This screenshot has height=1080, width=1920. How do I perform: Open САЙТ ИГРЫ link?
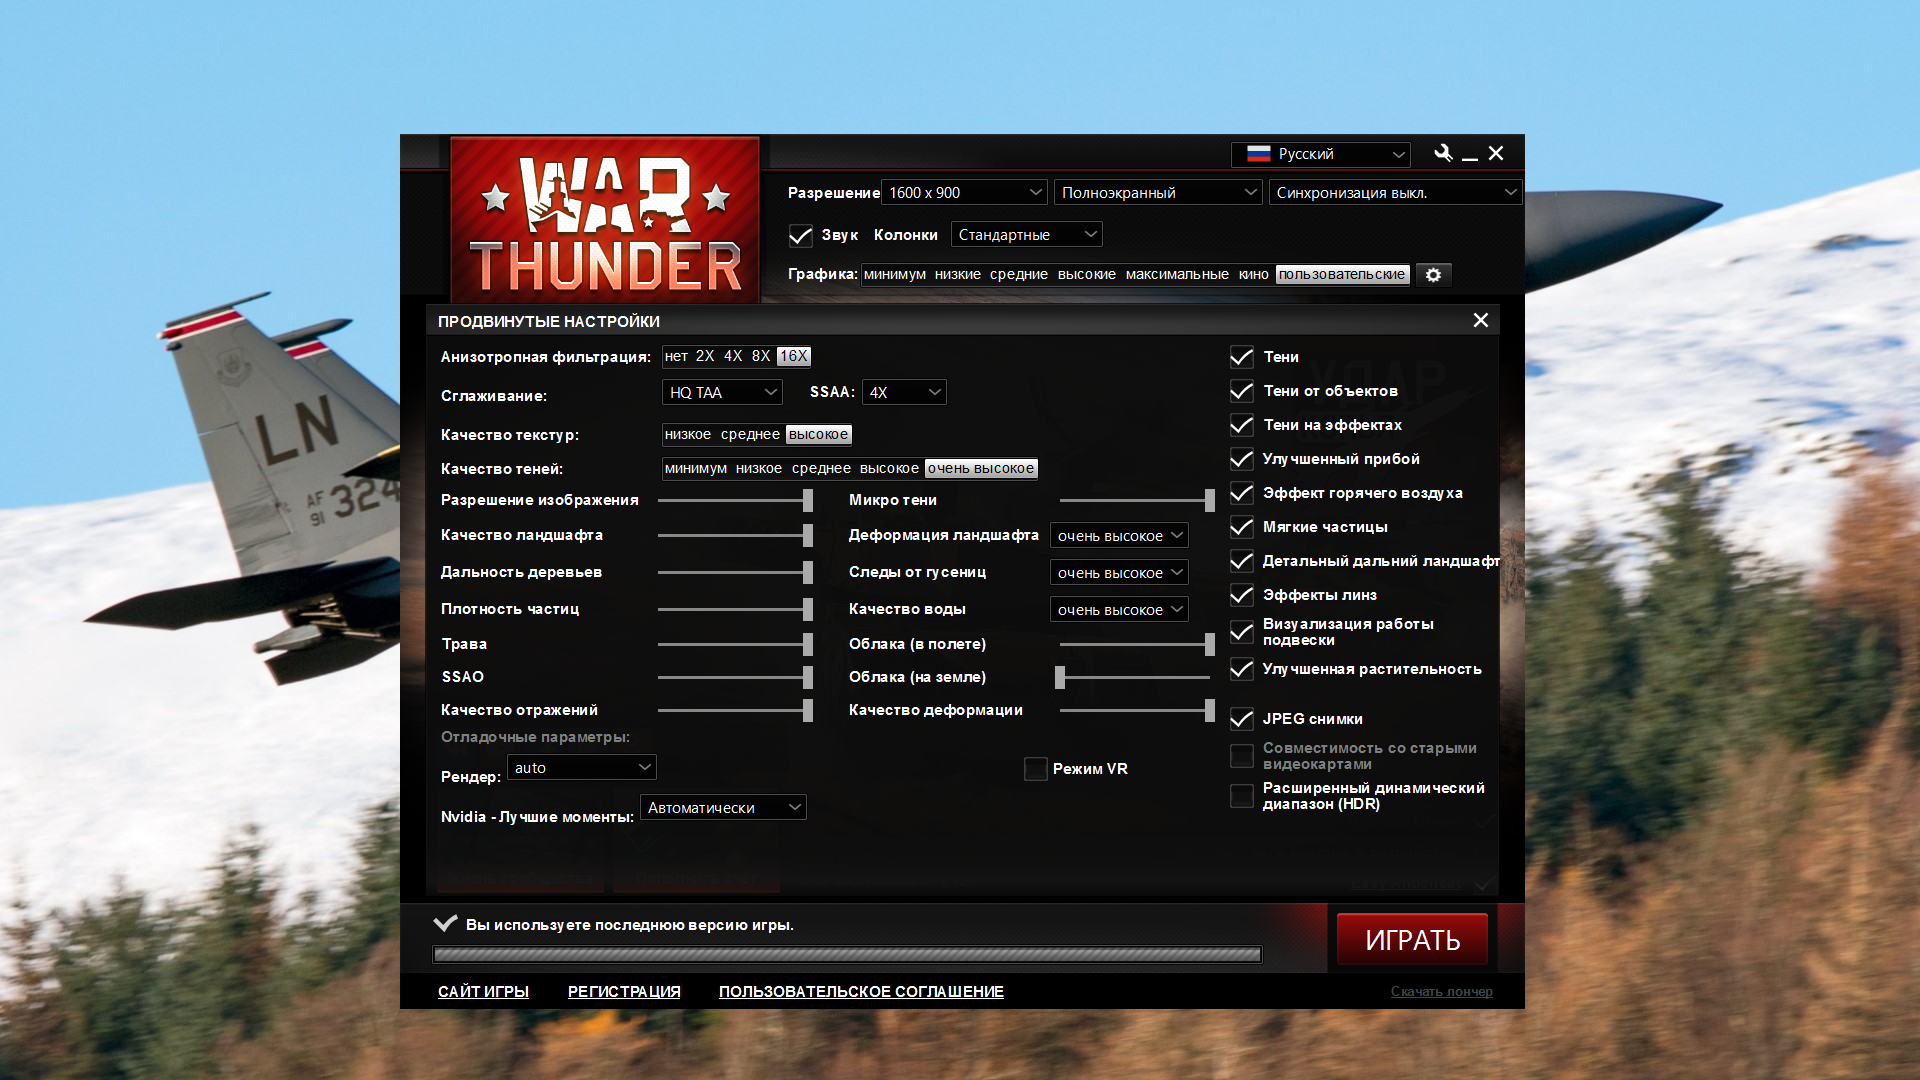pyautogui.click(x=483, y=991)
